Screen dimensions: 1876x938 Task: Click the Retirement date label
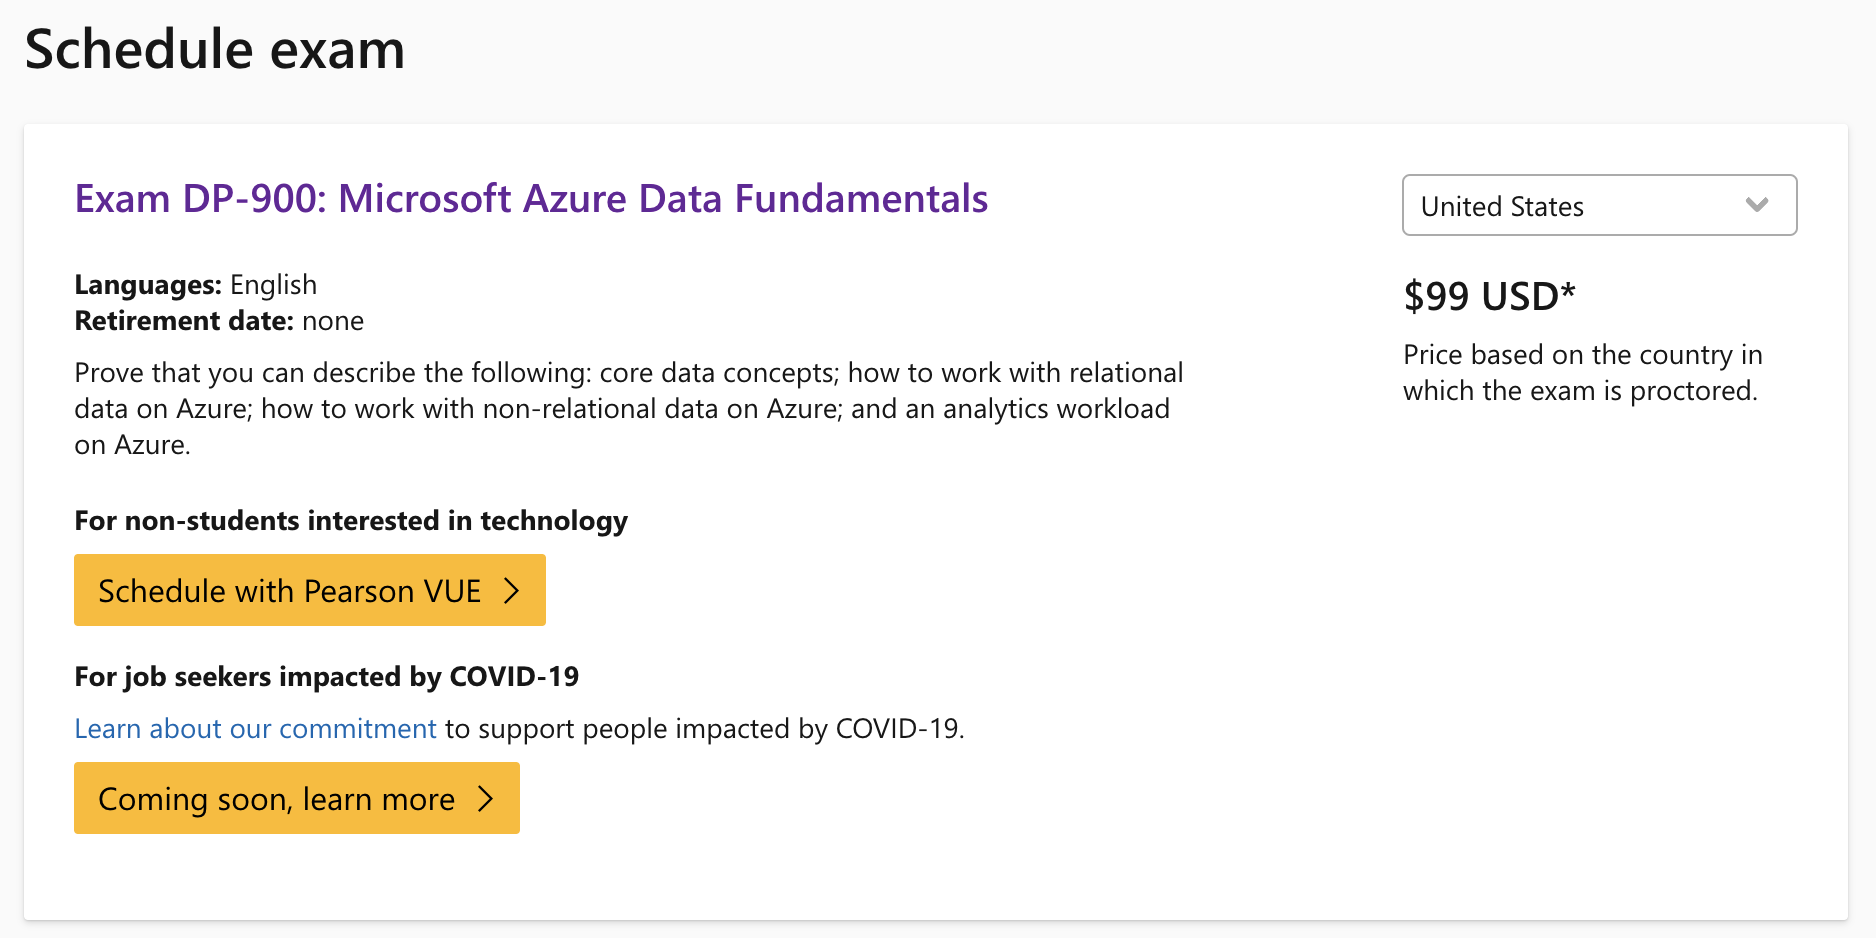click(x=183, y=321)
